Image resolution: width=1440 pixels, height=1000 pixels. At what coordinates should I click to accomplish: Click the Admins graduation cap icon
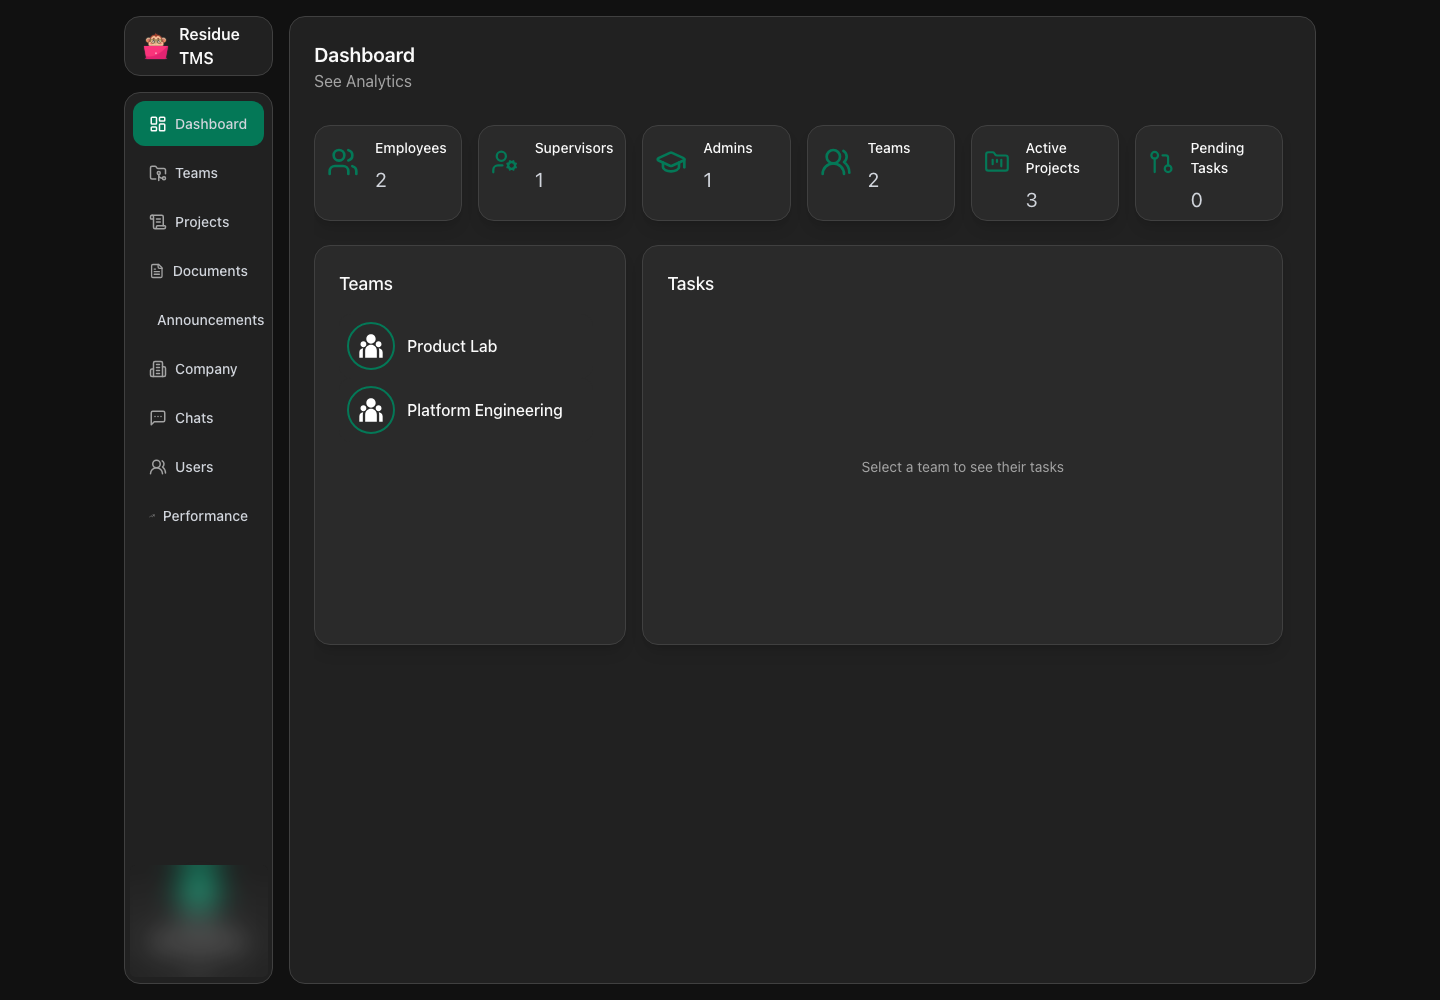point(671,162)
